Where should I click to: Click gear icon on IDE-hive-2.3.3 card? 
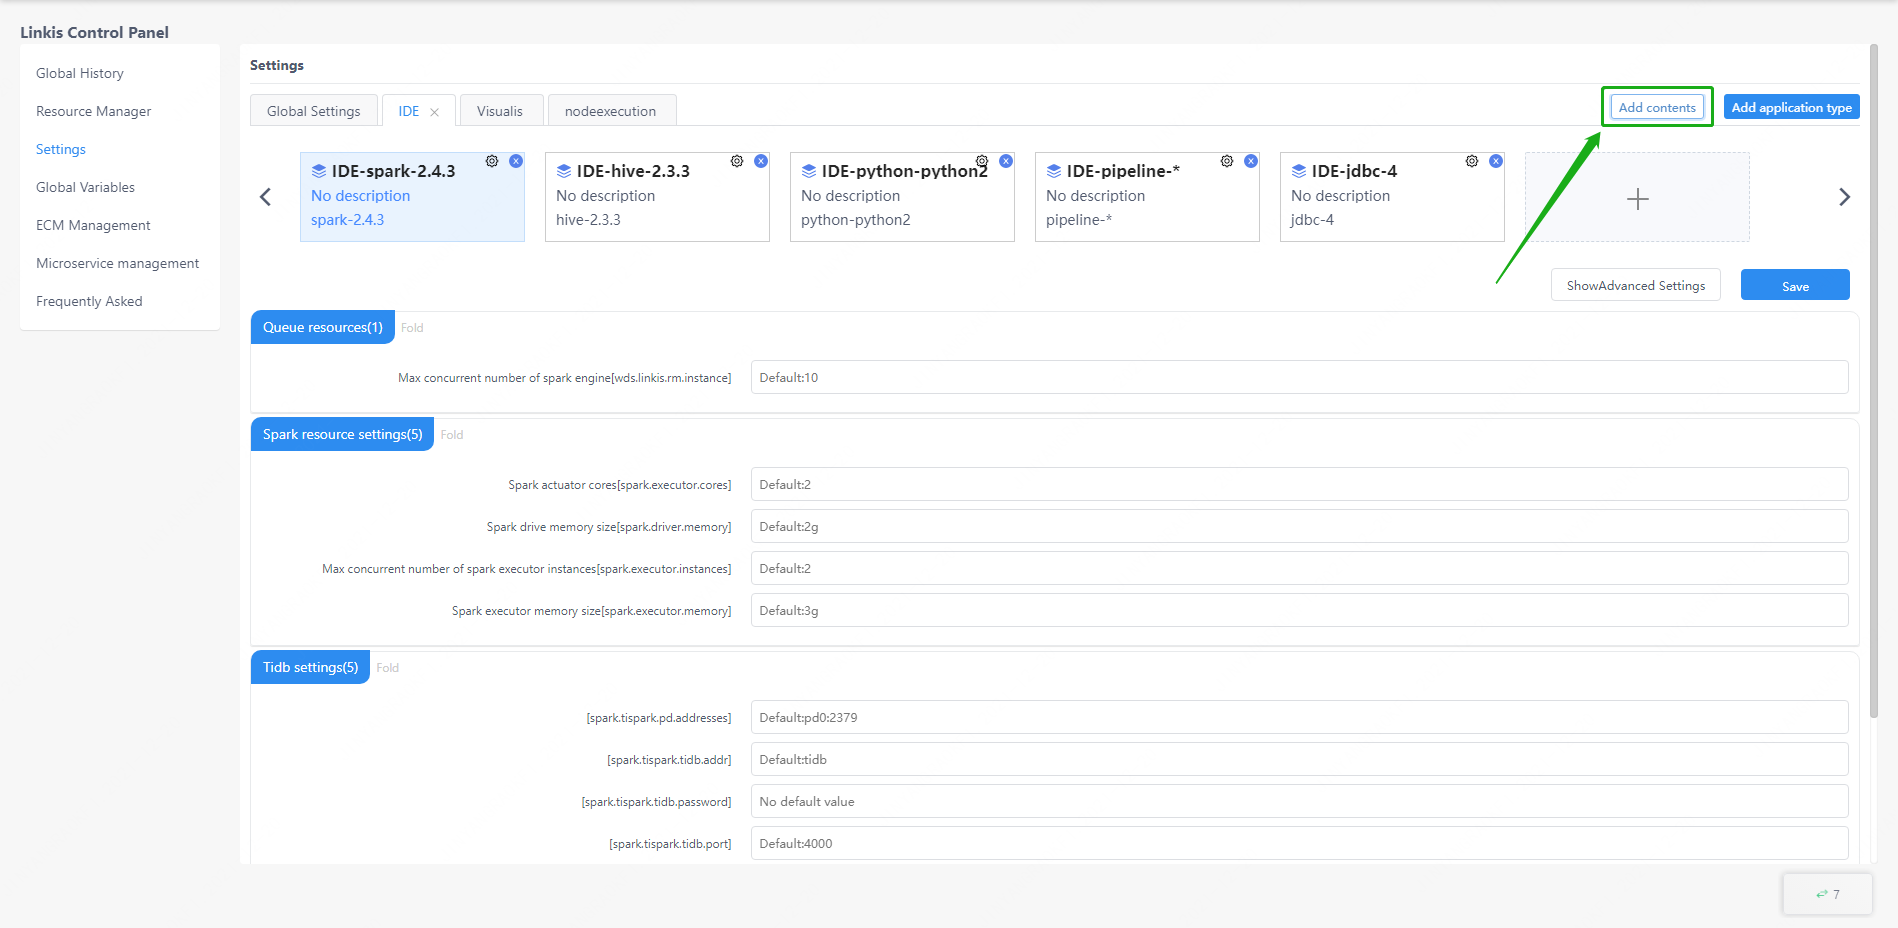tap(737, 161)
